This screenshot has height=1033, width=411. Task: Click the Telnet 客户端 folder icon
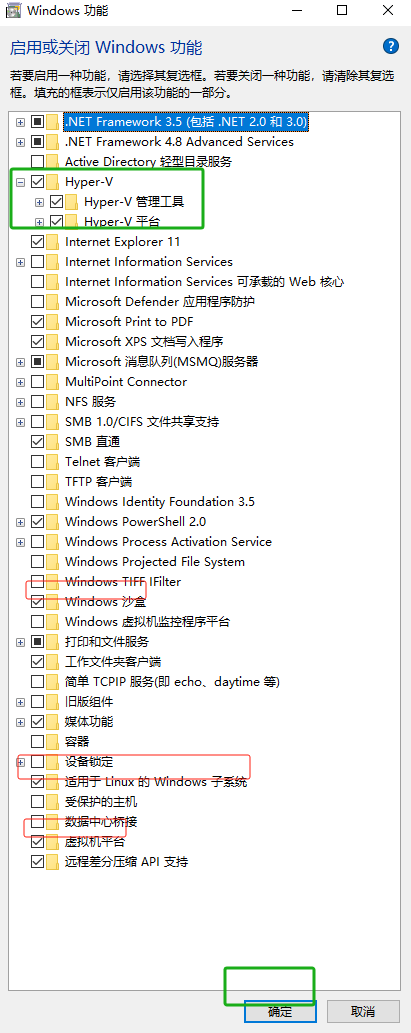(x=53, y=461)
